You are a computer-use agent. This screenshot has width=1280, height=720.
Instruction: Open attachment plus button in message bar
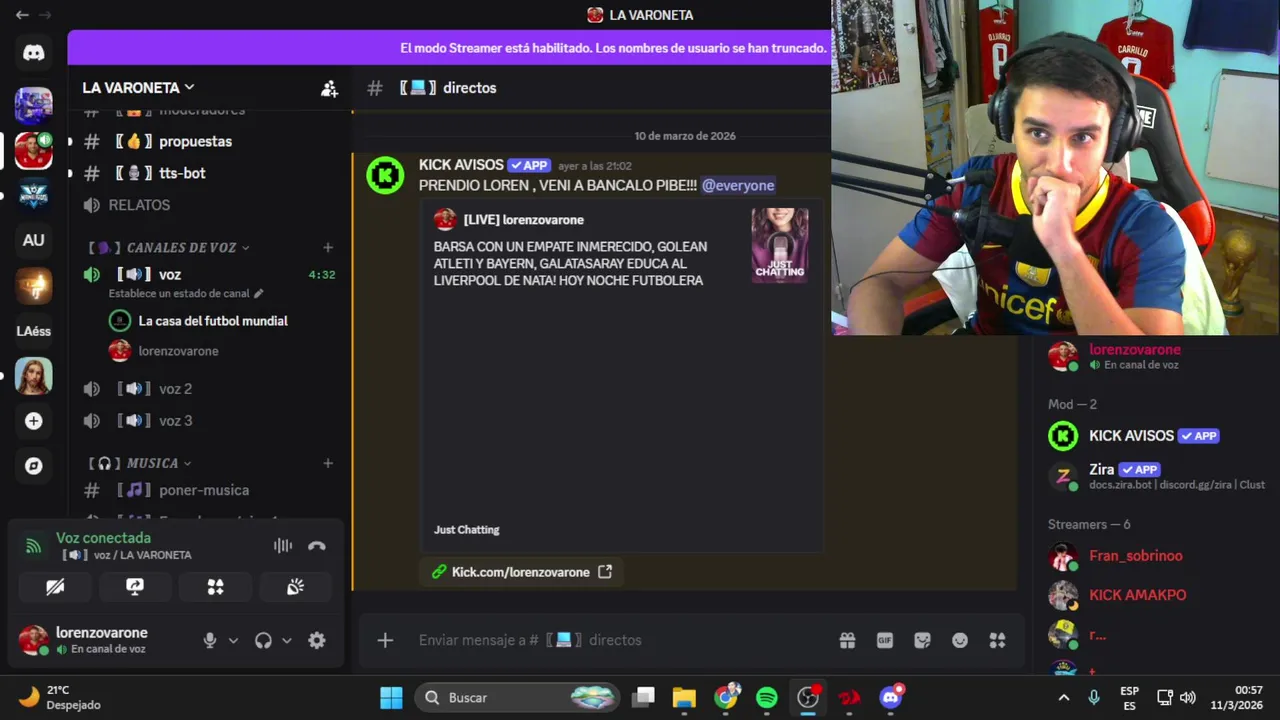(x=385, y=640)
